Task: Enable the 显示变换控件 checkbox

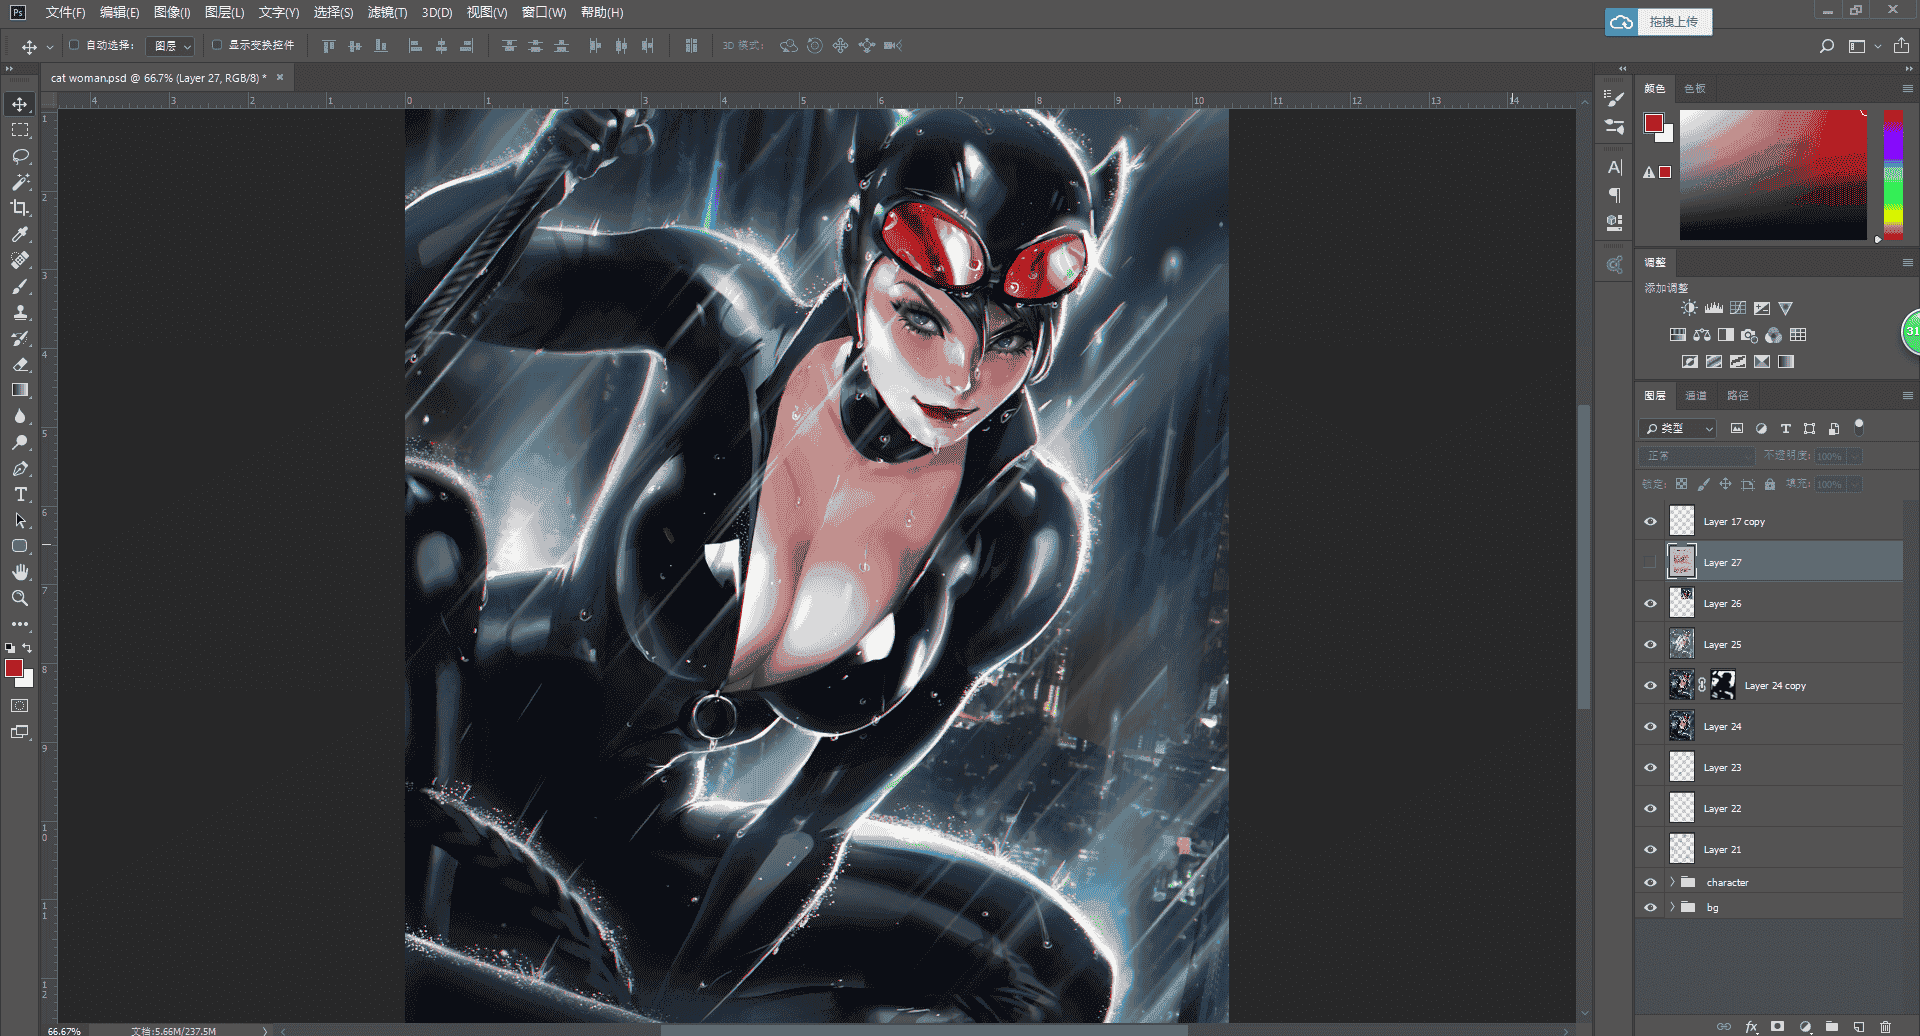Action: pyautogui.click(x=217, y=45)
